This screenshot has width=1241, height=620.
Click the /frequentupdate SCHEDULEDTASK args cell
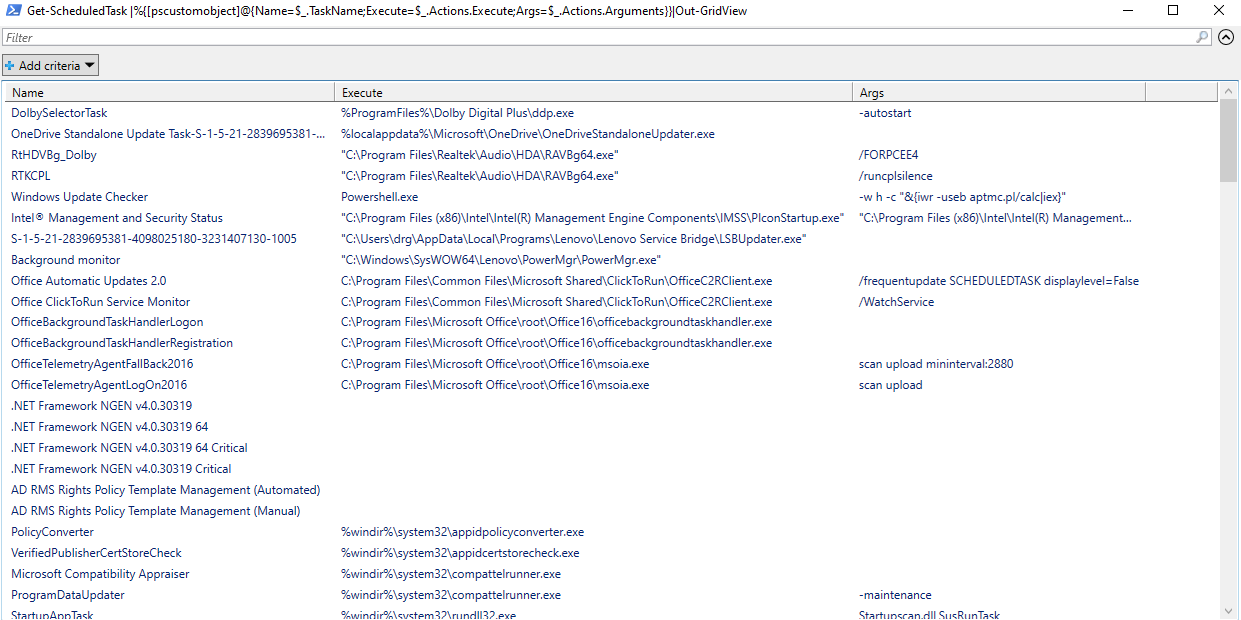999,281
